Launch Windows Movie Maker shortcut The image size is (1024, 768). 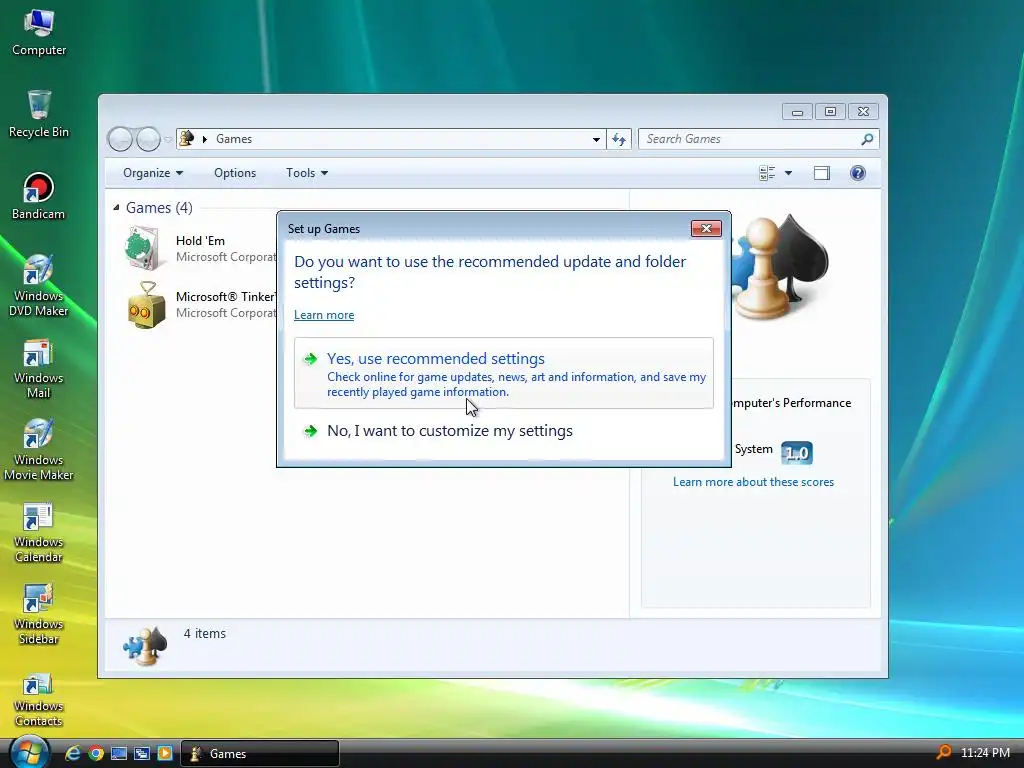click(39, 449)
